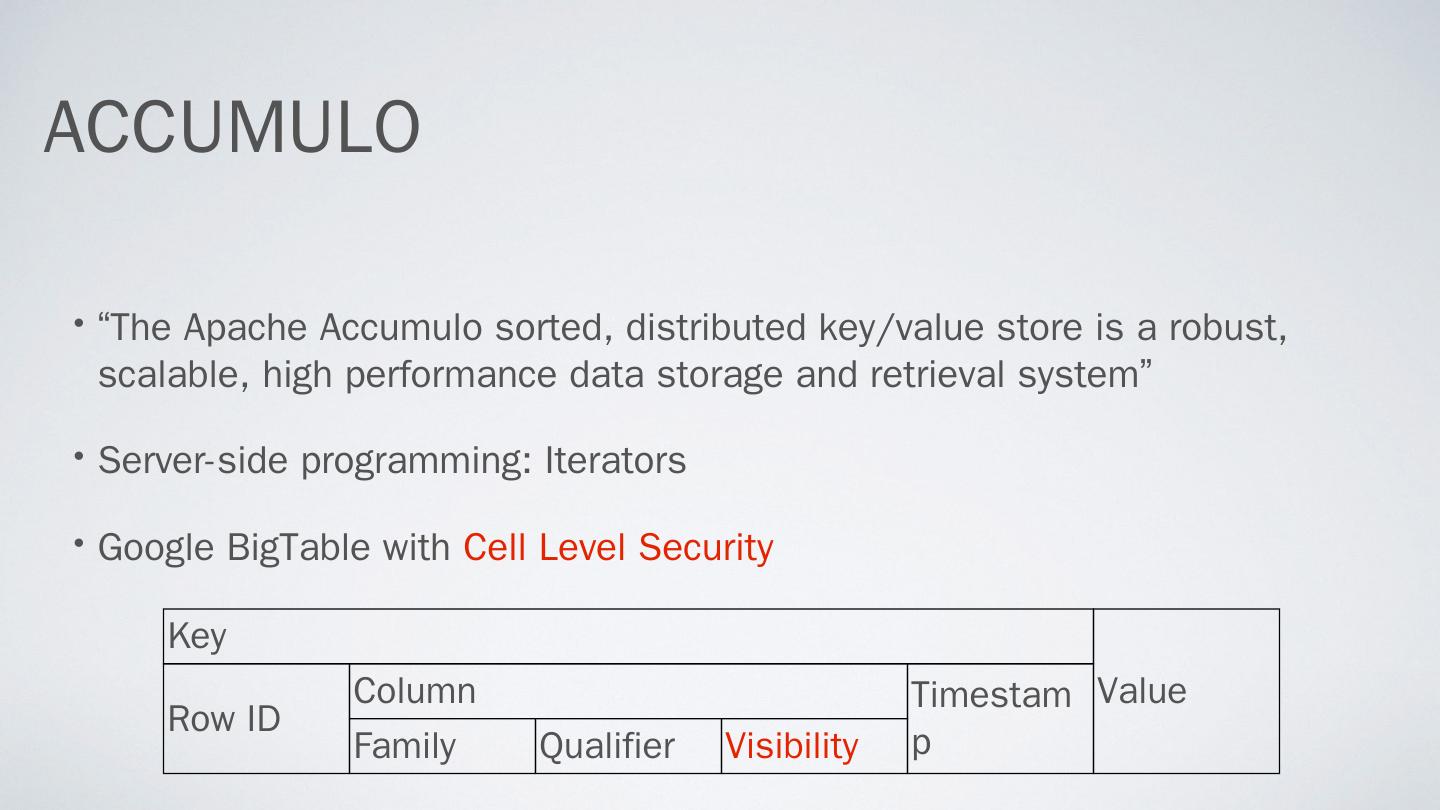Click the word "Iterators"
The height and width of the screenshot is (810, 1440).
click(x=615, y=460)
